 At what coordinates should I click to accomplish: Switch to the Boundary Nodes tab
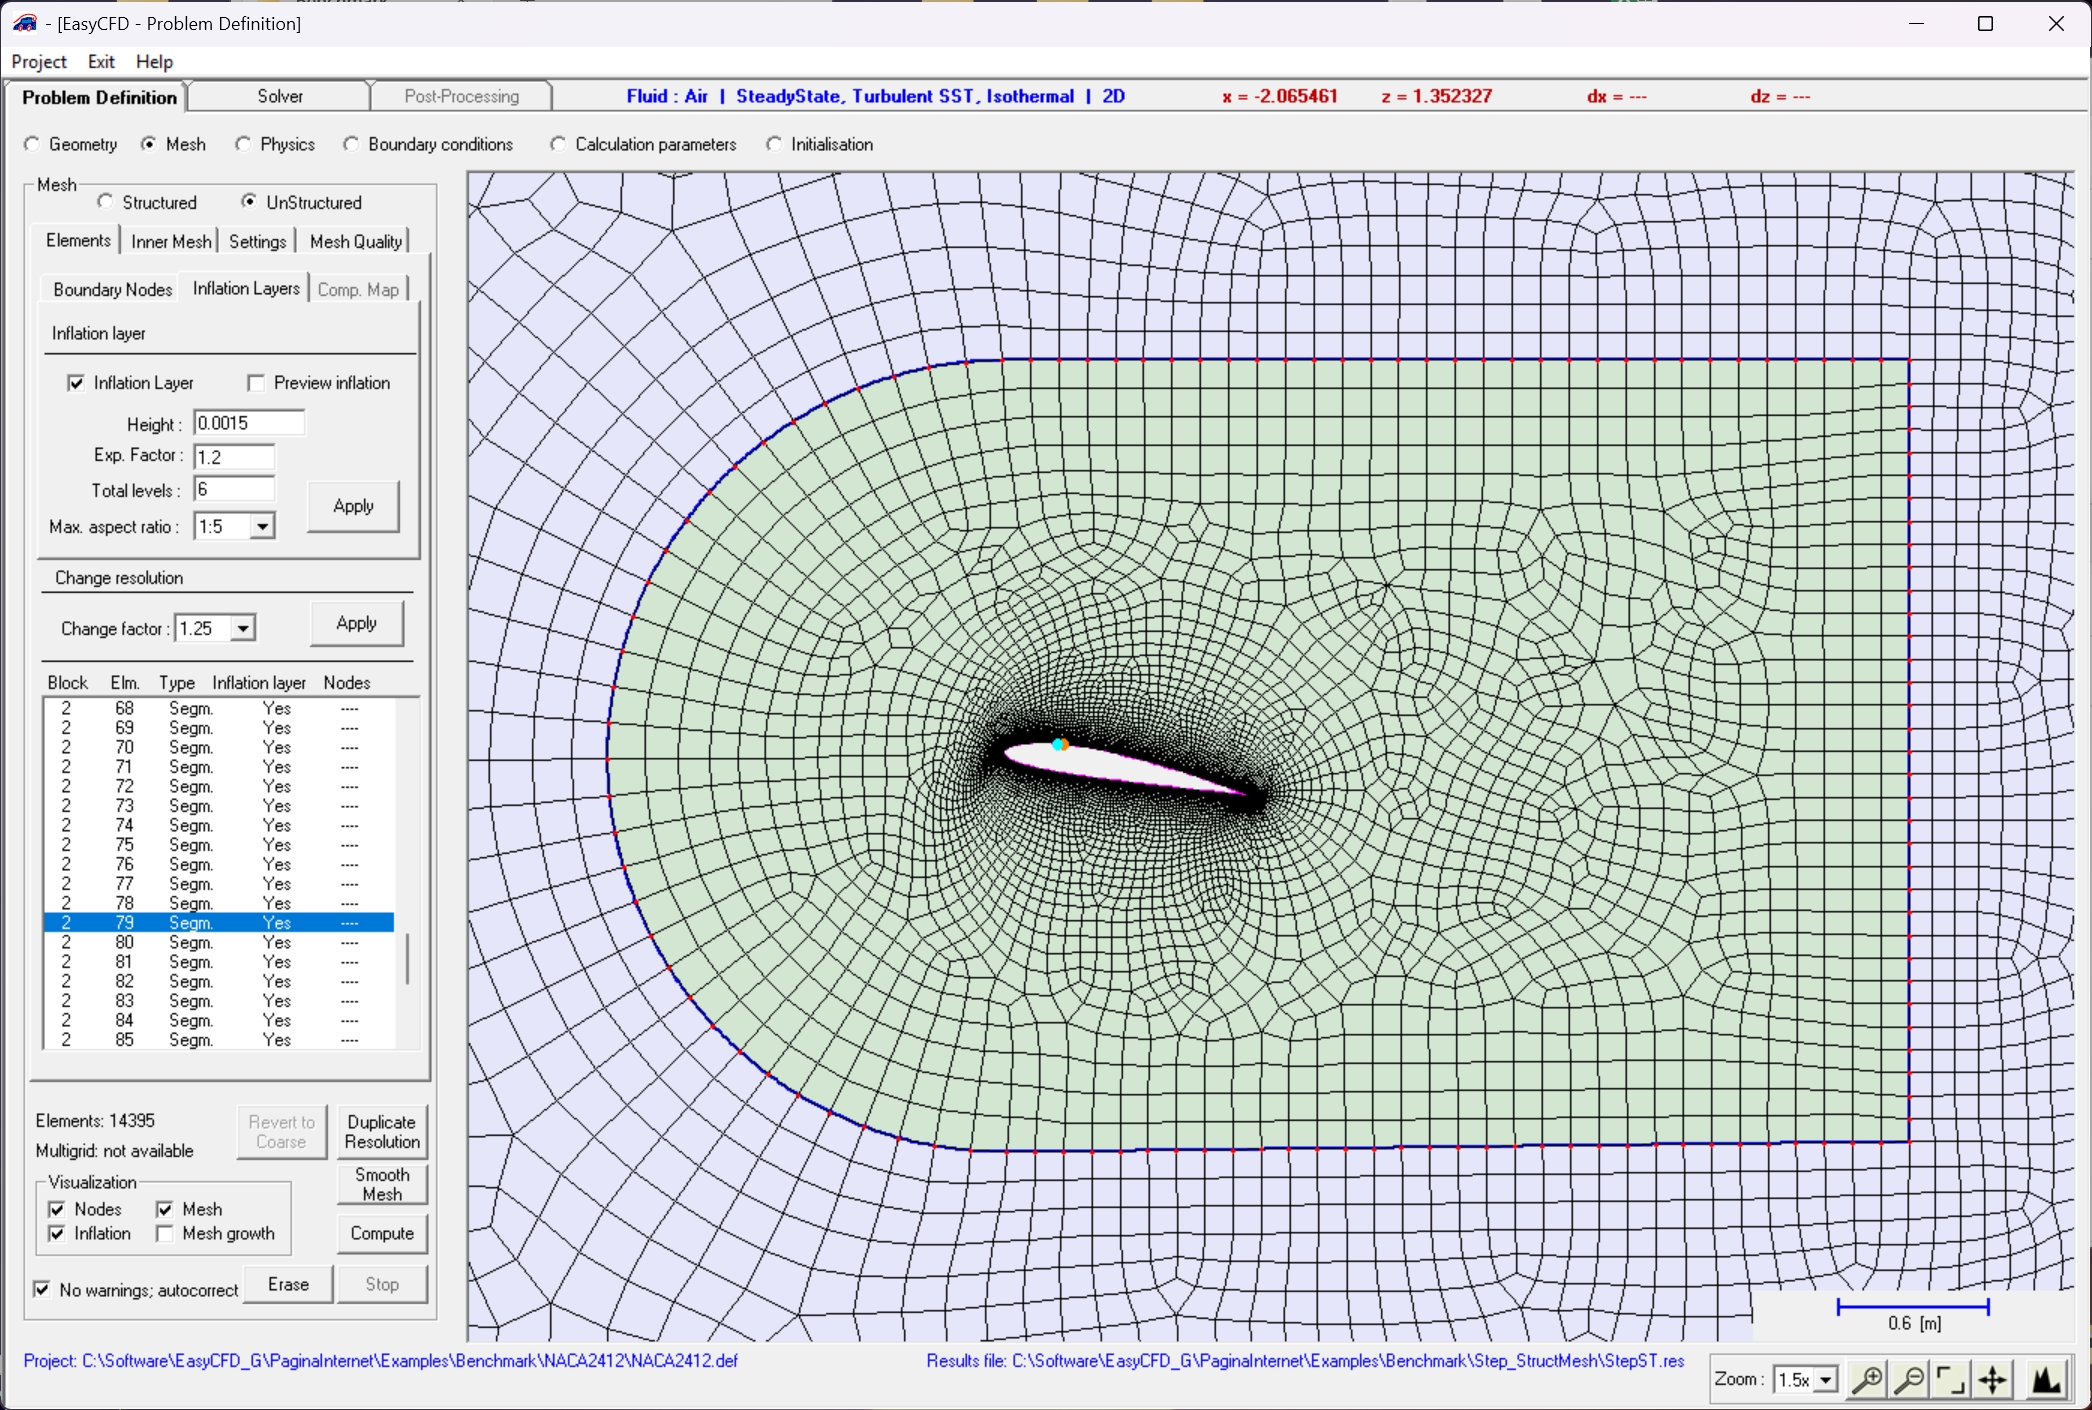click(x=112, y=290)
